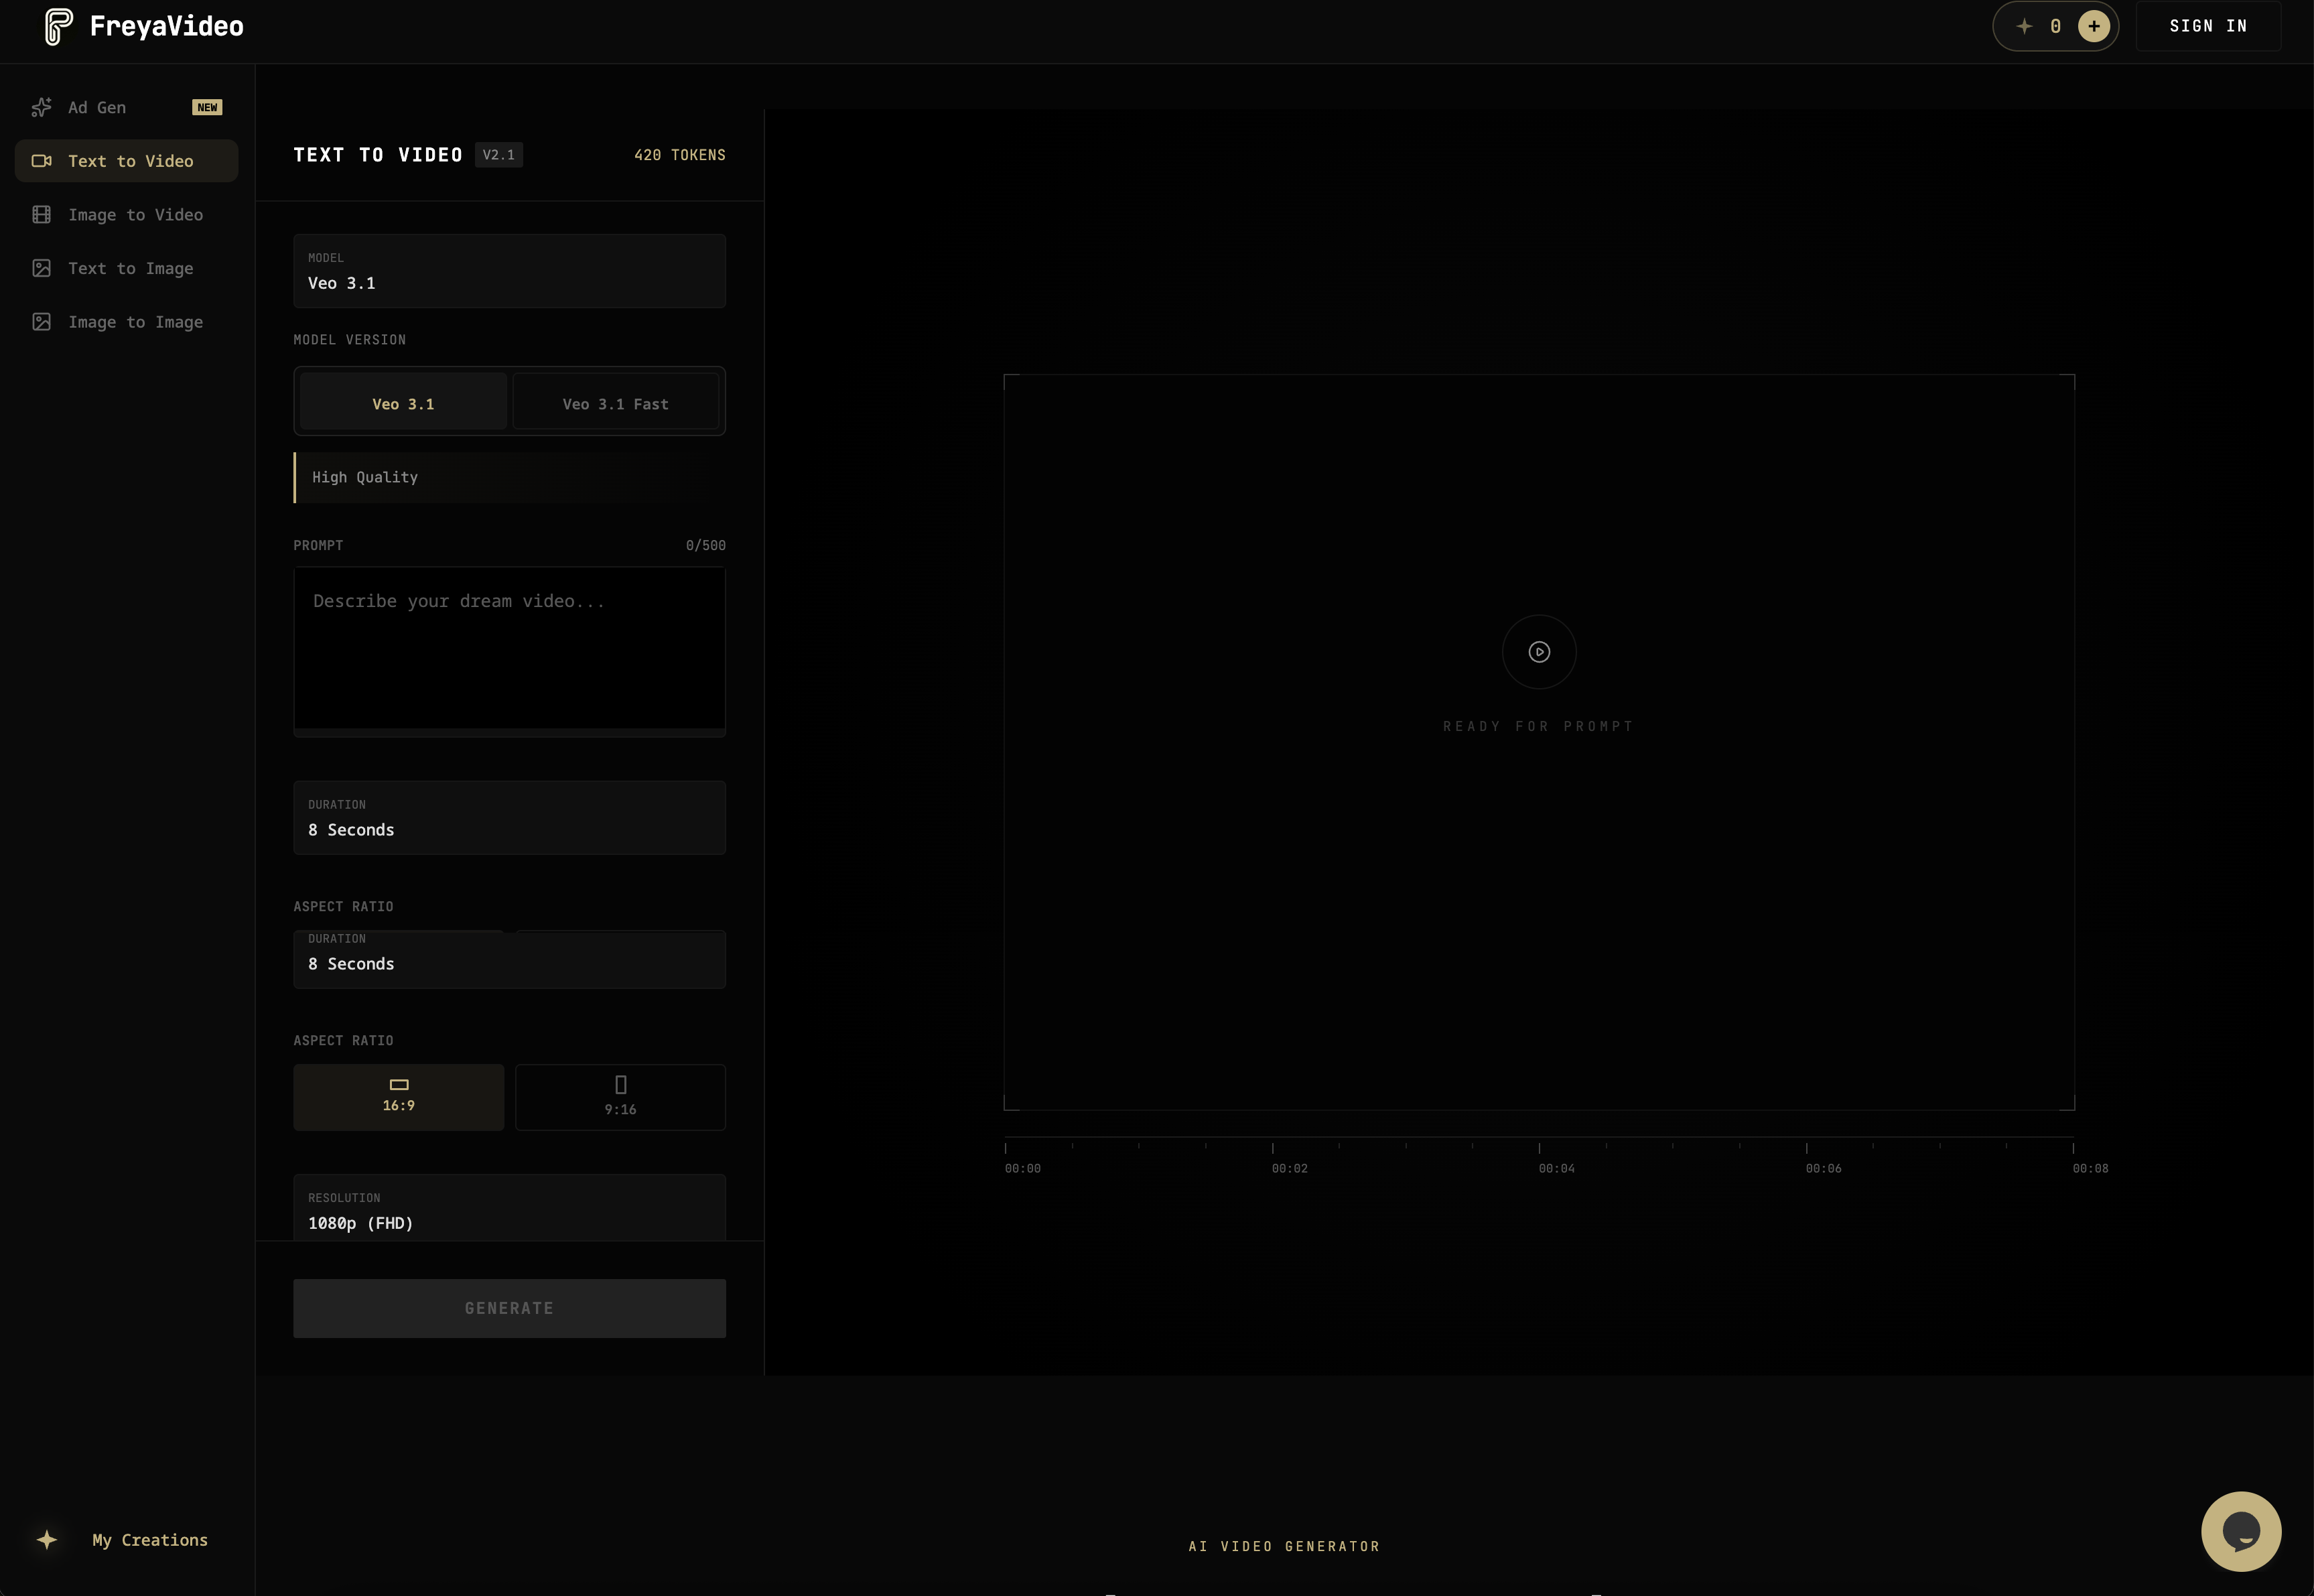Open the Duration dropdown set to 8 Seconds
This screenshot has height=1596, width=2314.
point(509,818)
